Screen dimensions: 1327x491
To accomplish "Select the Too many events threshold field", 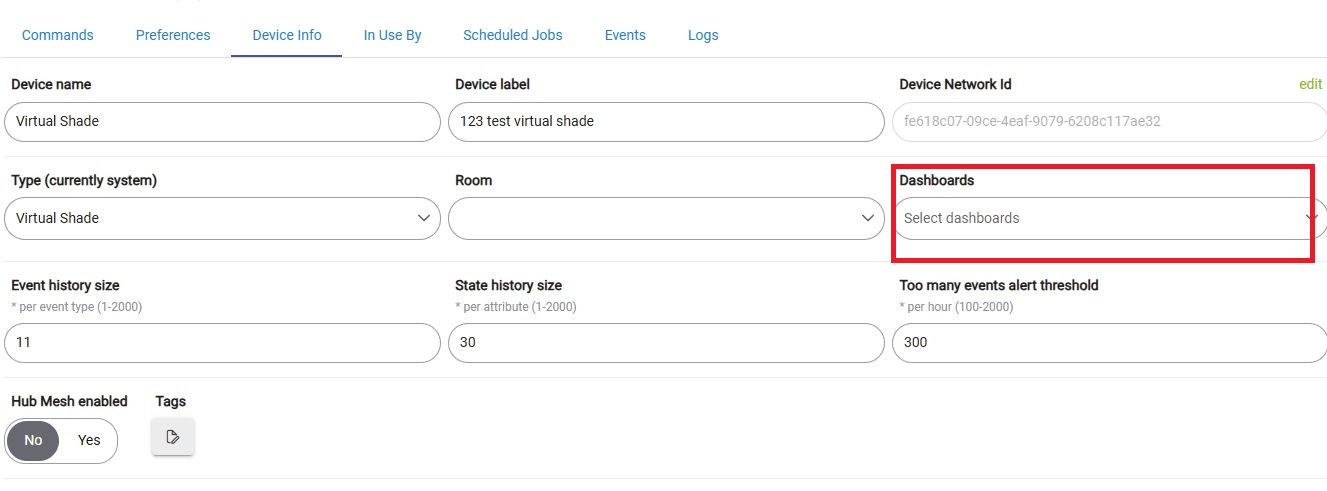I will [x=1109, y=342].
